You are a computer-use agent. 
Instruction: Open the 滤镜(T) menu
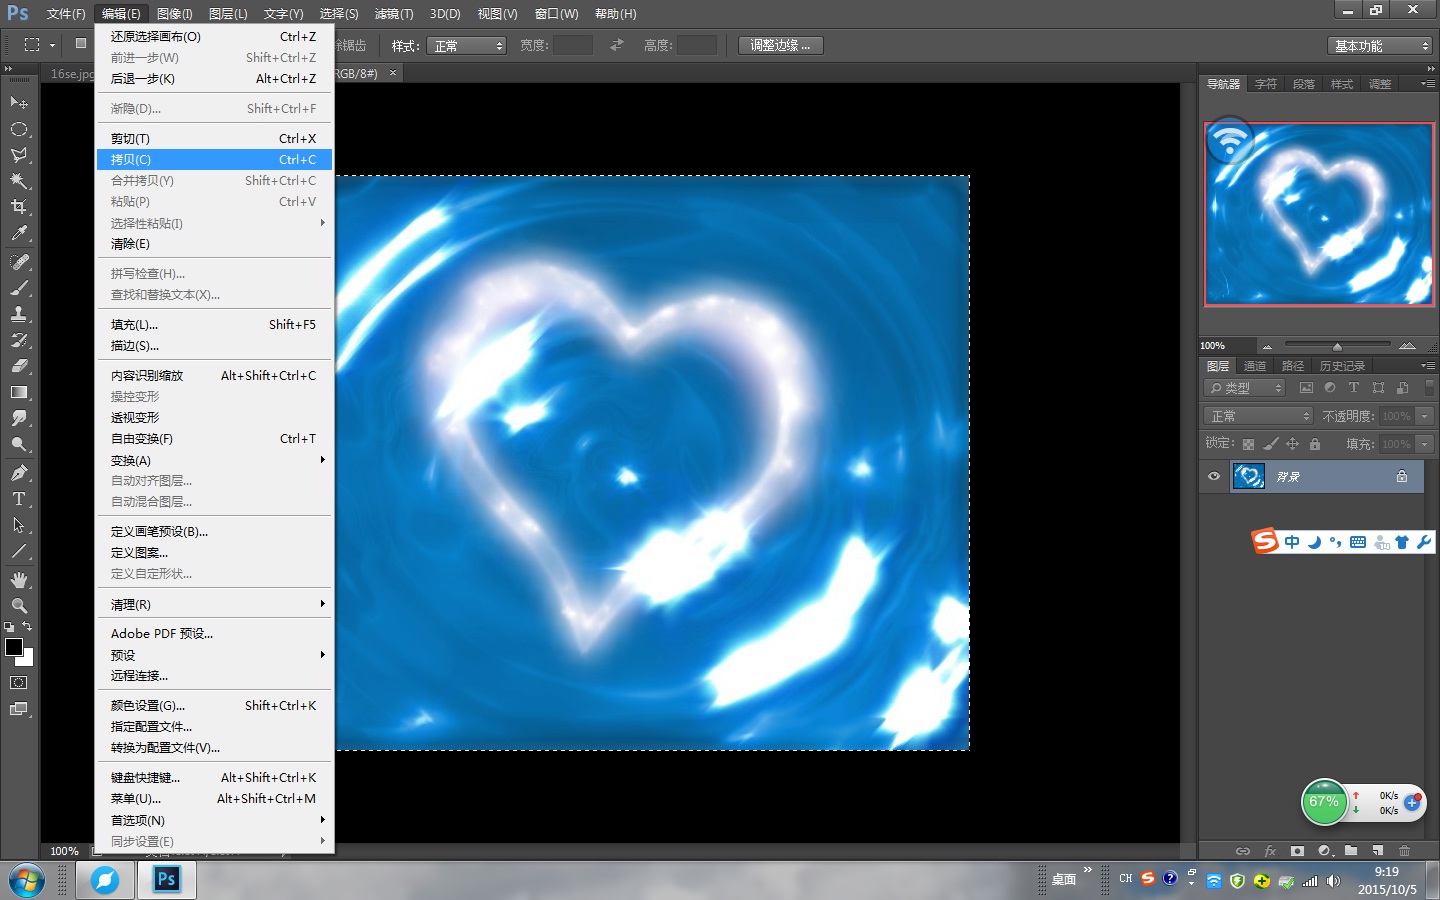pos(394,14)
